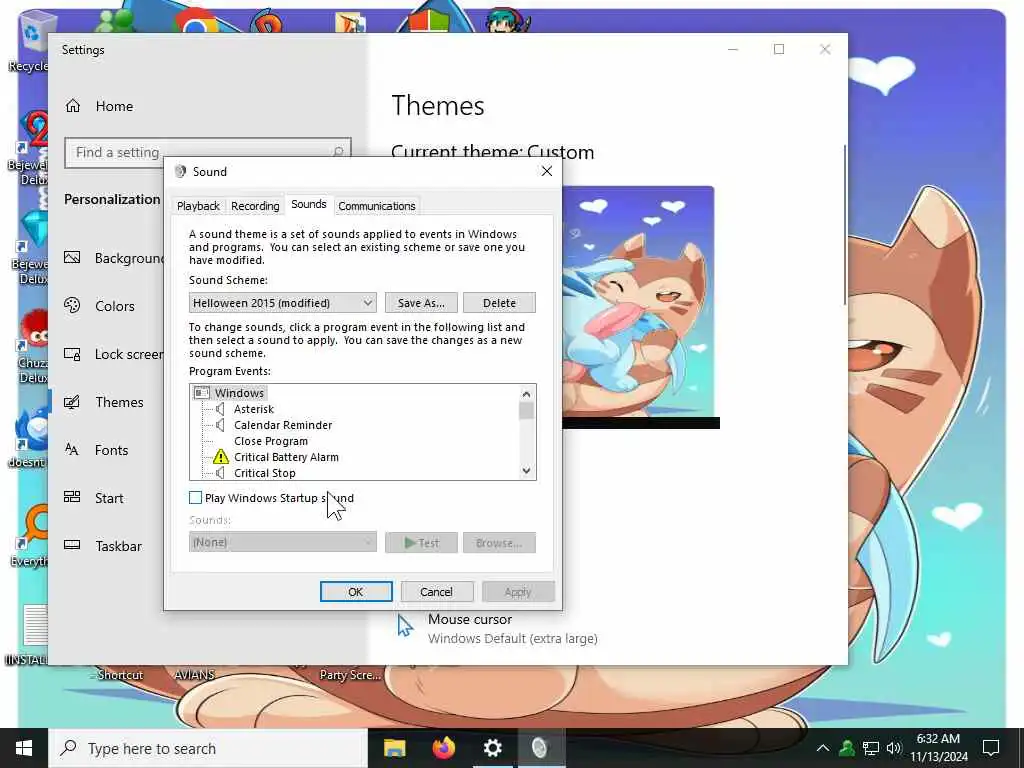Click the Settings gear taskbar icon

pos(492,748)
